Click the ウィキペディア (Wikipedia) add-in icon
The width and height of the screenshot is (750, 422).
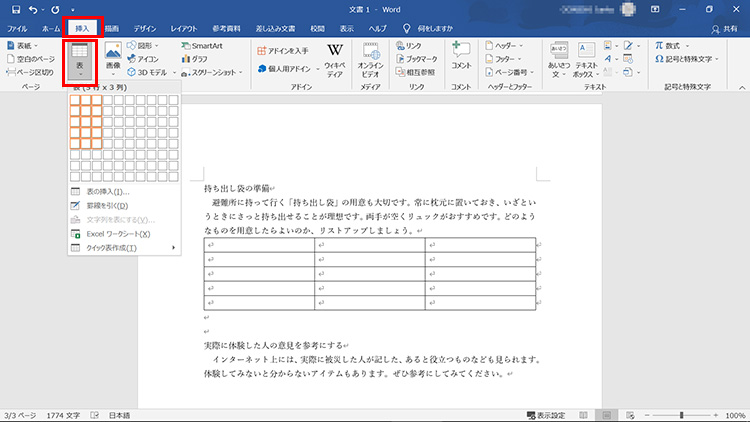coord(335,59)
